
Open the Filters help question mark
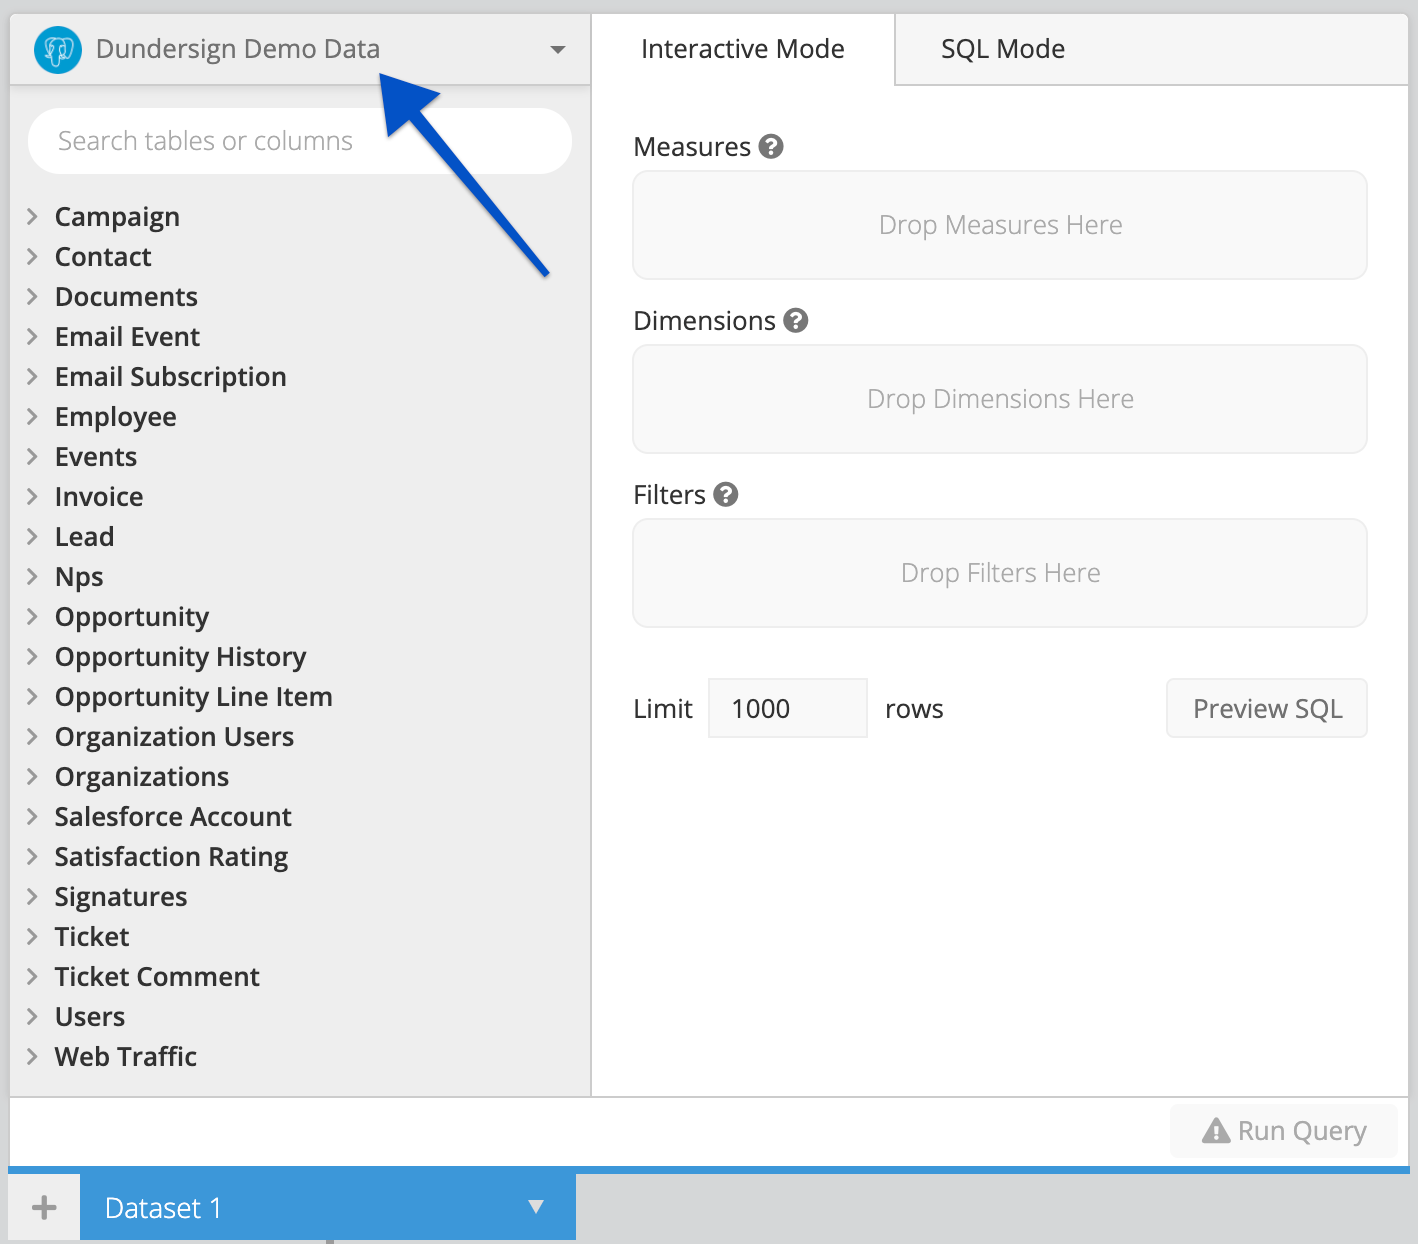(726, 495)
